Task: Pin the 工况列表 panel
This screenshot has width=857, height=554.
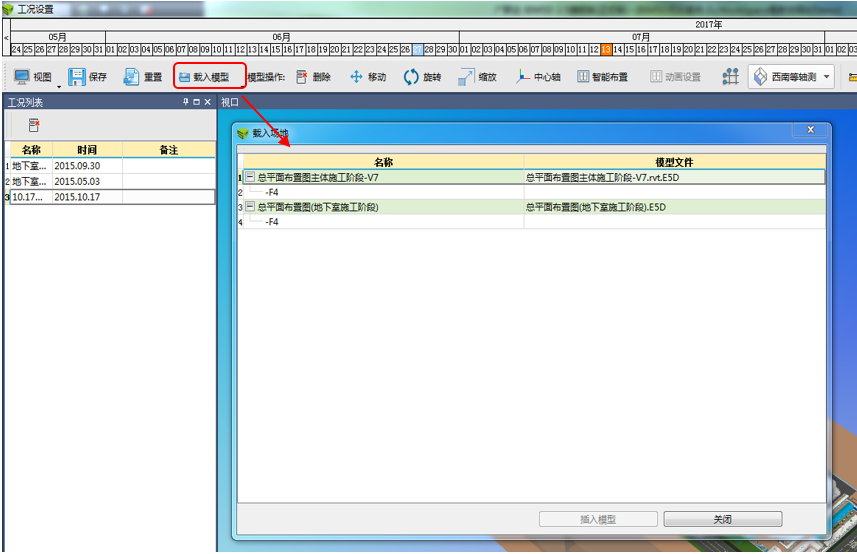Action: (186, 102)
